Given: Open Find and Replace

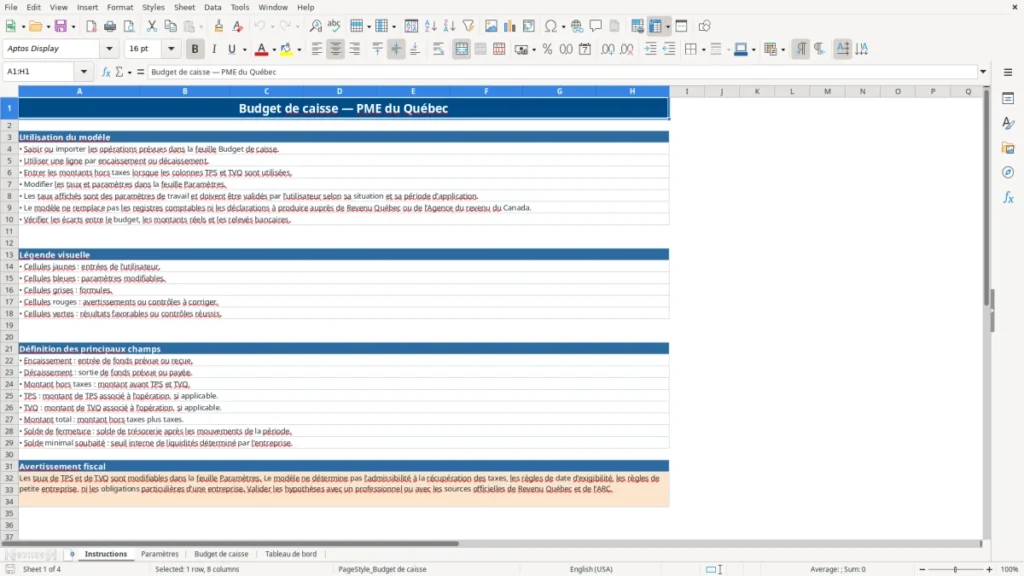Looking at the screenshot, I should click(x=315, y=26).
